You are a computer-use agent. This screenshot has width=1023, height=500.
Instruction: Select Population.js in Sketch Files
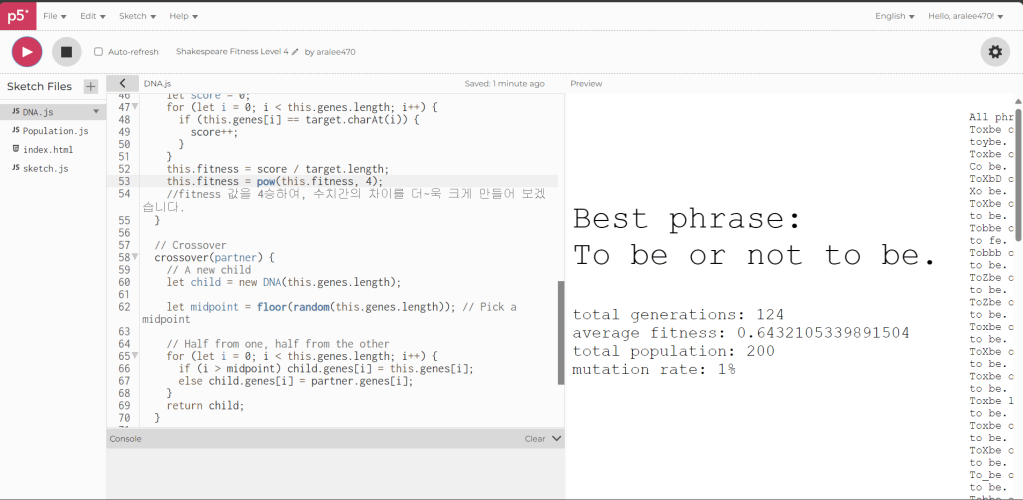pos(55,131)
